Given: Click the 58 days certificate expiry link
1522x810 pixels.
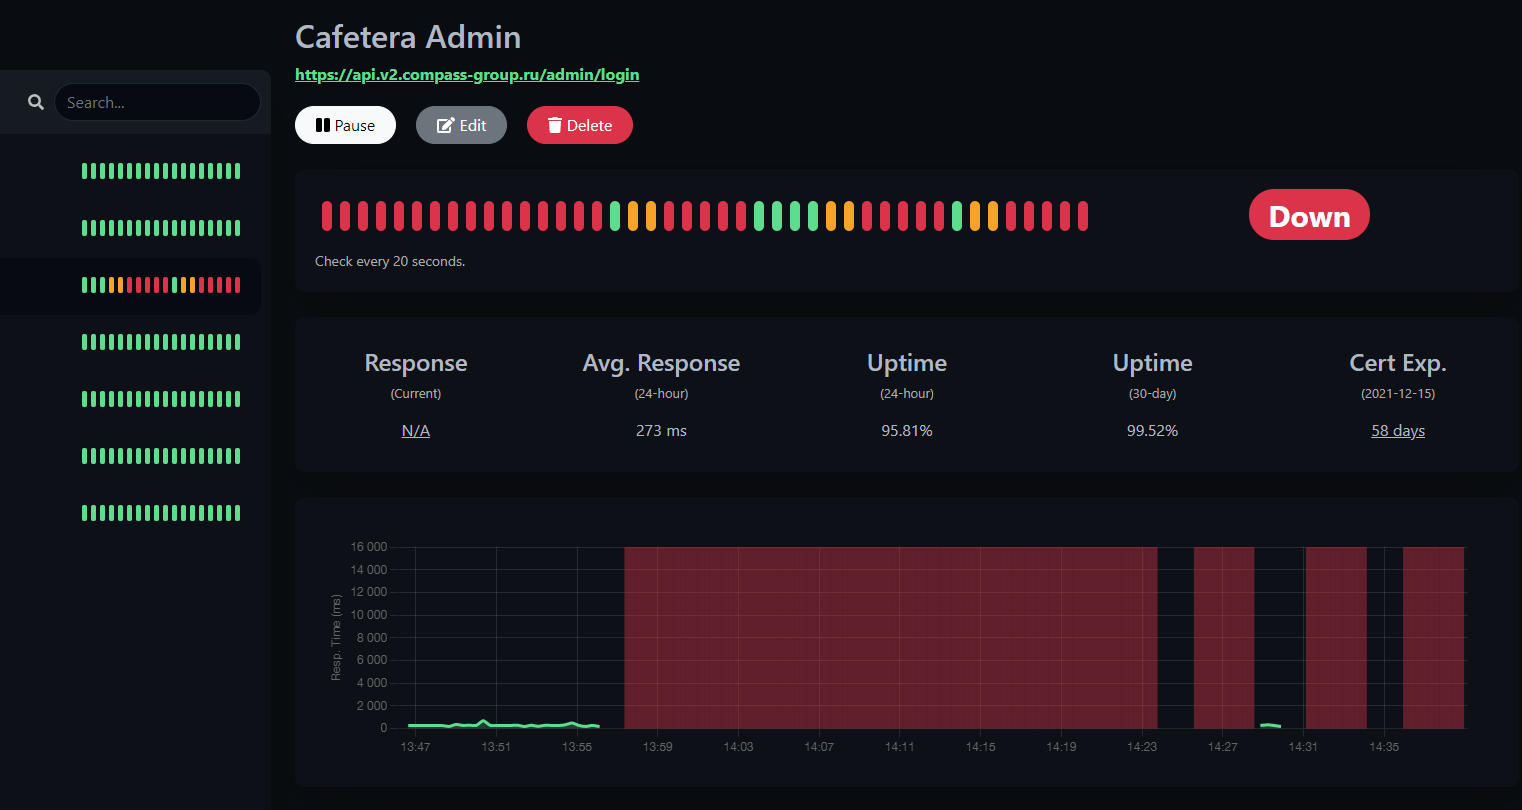Looking at the screenshot, I should click(x=1397, y=431).
